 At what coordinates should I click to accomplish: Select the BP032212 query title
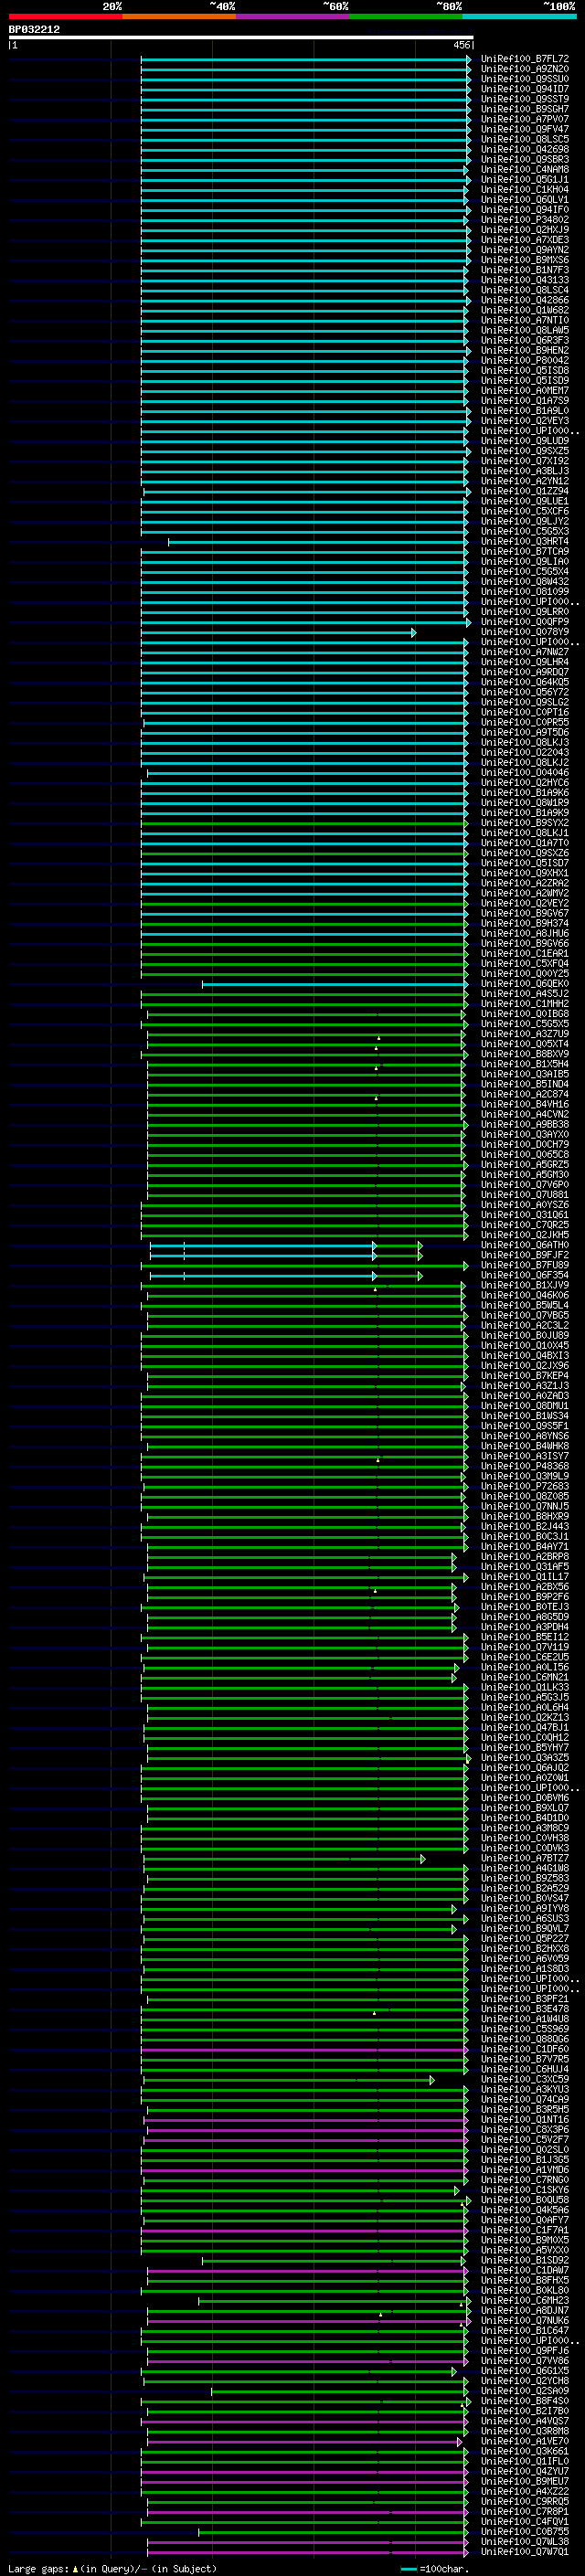(34, 30)
